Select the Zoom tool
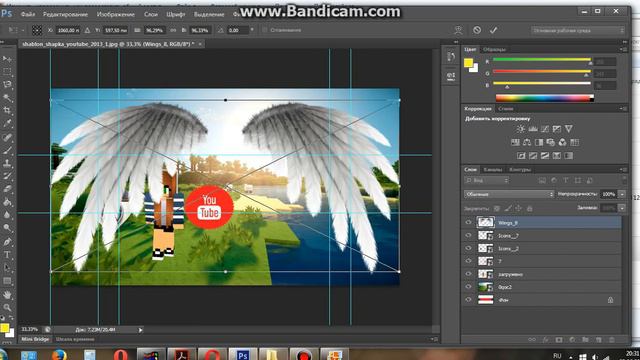640x360 pixels. (7, 307)
